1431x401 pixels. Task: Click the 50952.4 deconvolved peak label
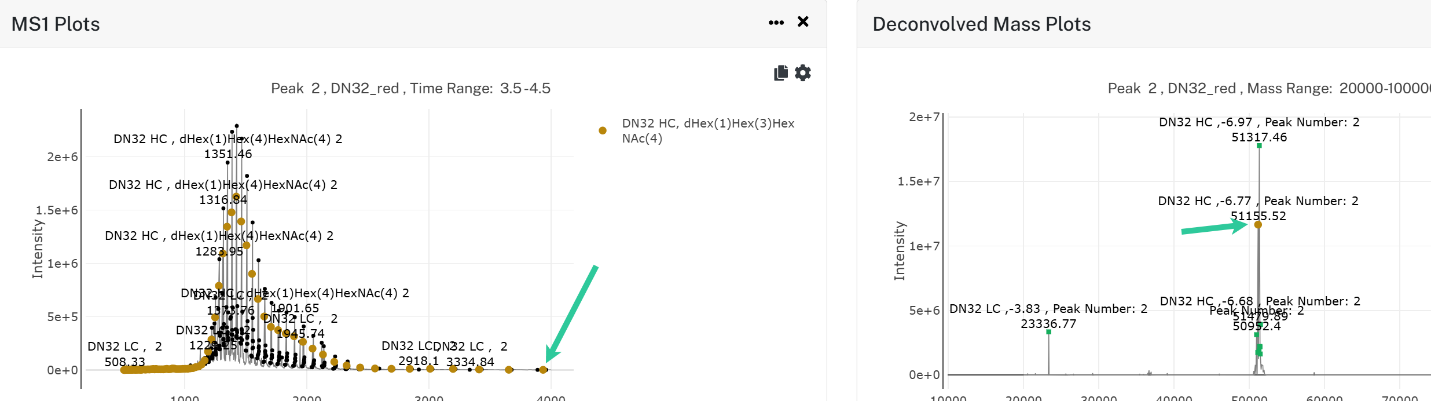(x=1258, y=326)
